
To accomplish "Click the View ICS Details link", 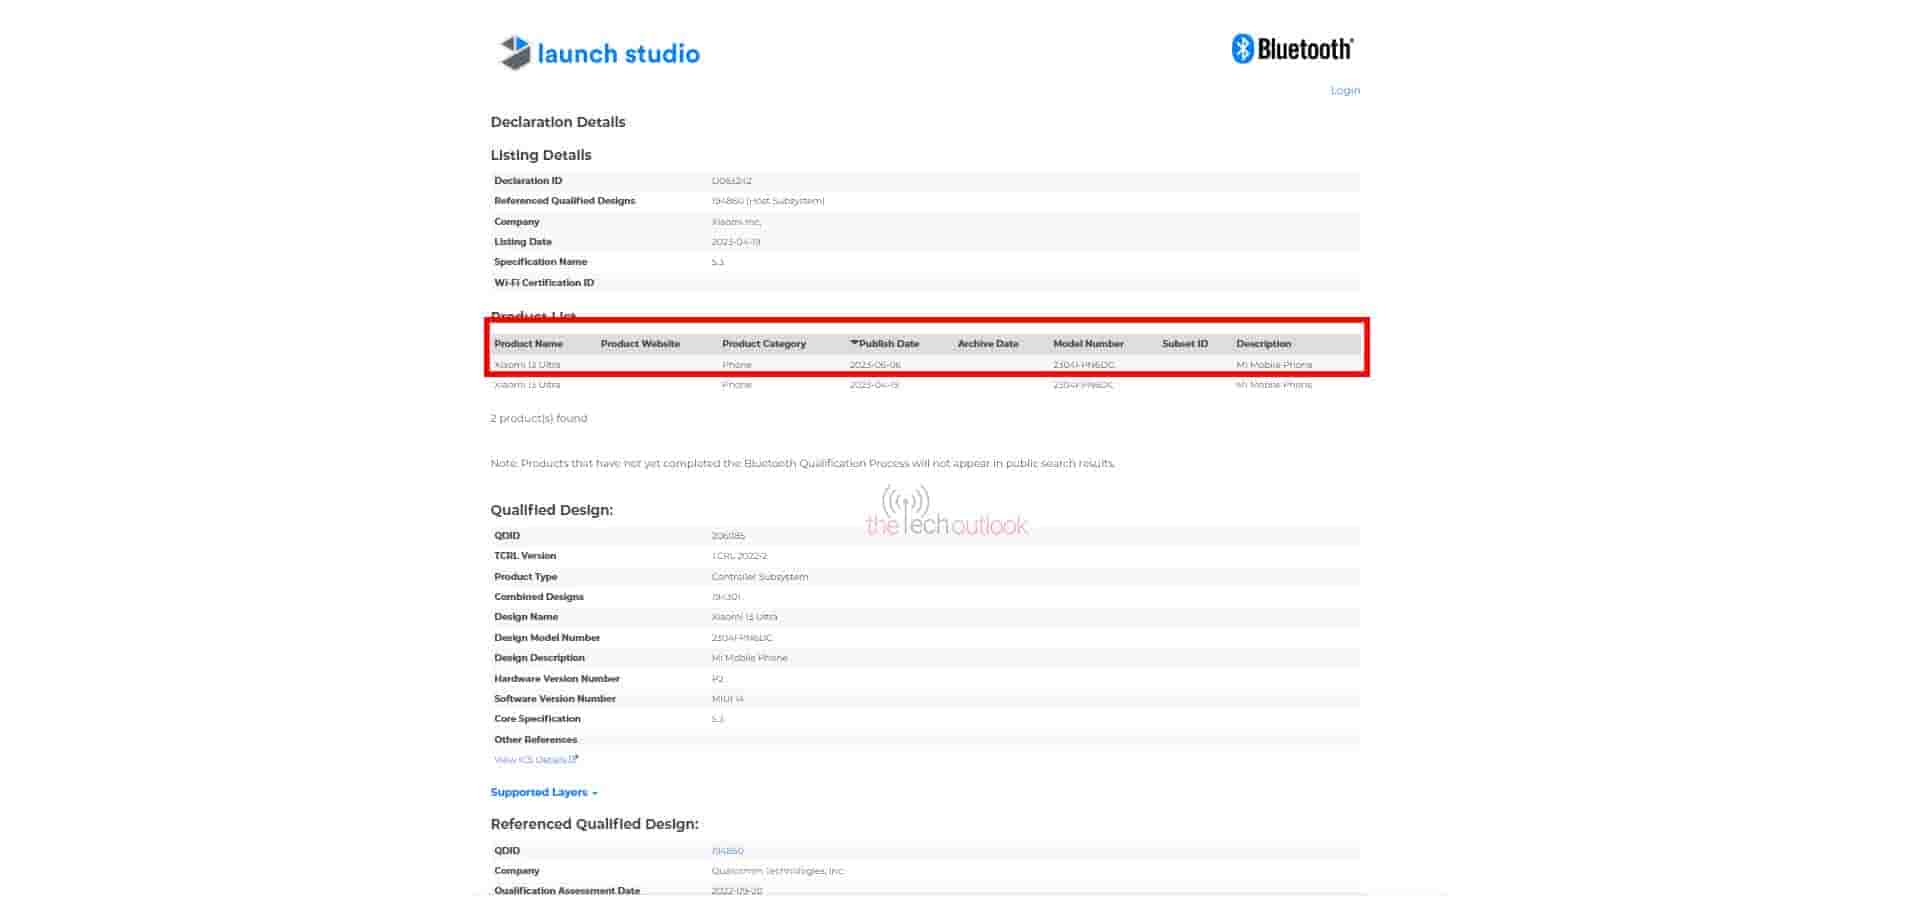I will 533,760.
